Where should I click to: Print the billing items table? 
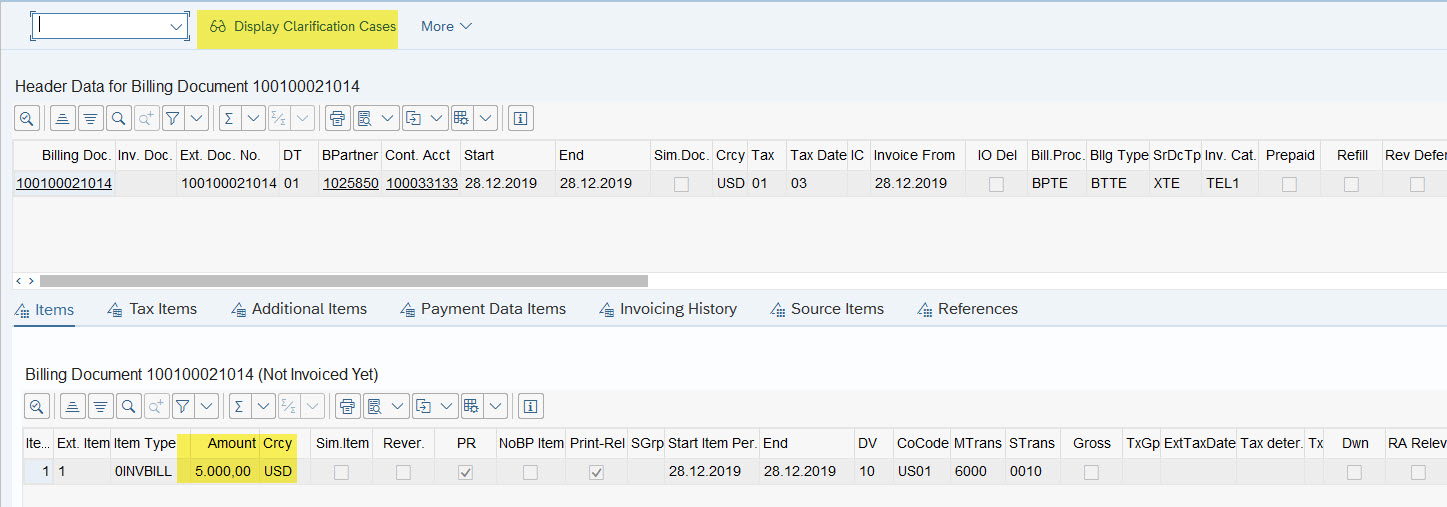point(347,406)
